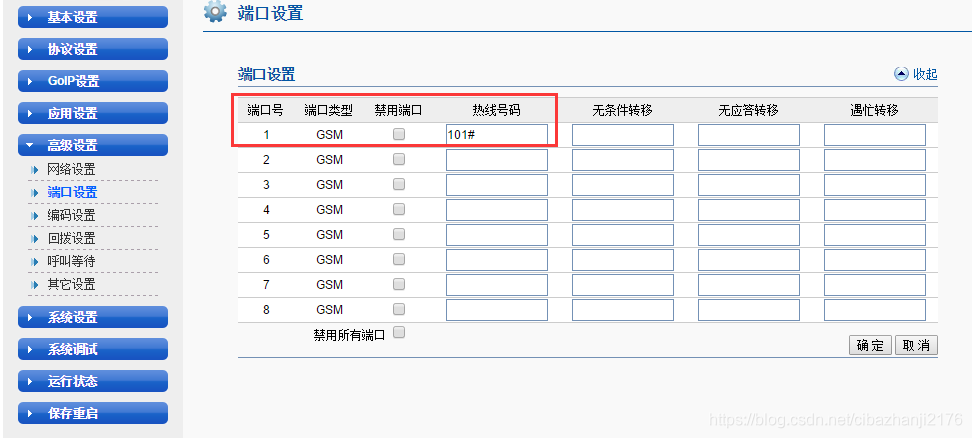Viewport: 972px width, 438px height.
Task: Toggle 禁用端口 checkbox for port 8
Action: click(399, 309)
